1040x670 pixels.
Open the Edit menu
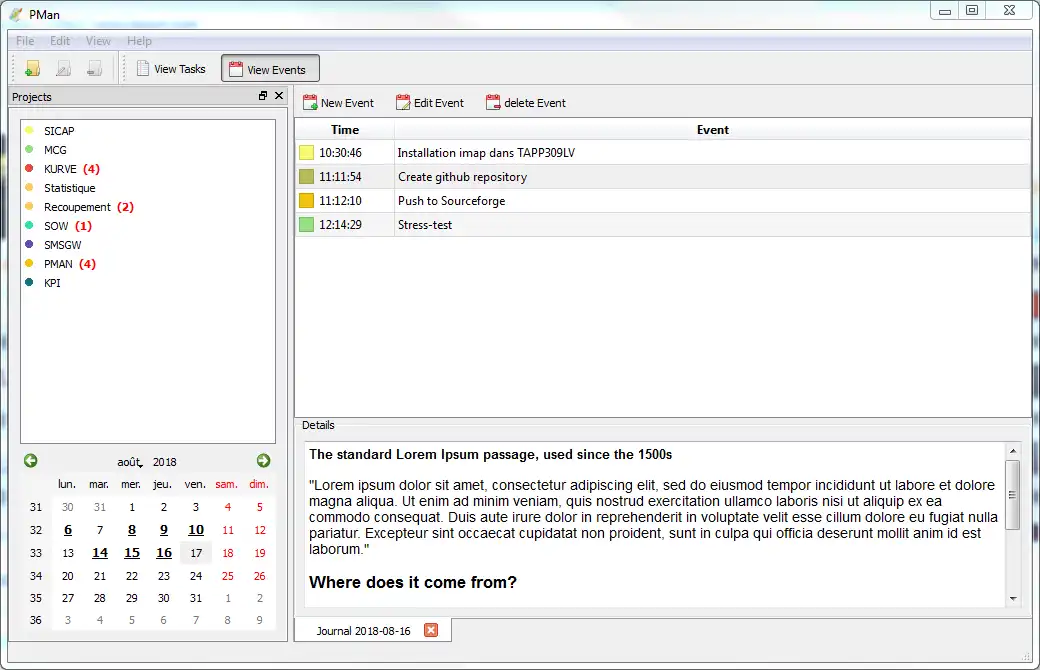[x=60, y=40]
